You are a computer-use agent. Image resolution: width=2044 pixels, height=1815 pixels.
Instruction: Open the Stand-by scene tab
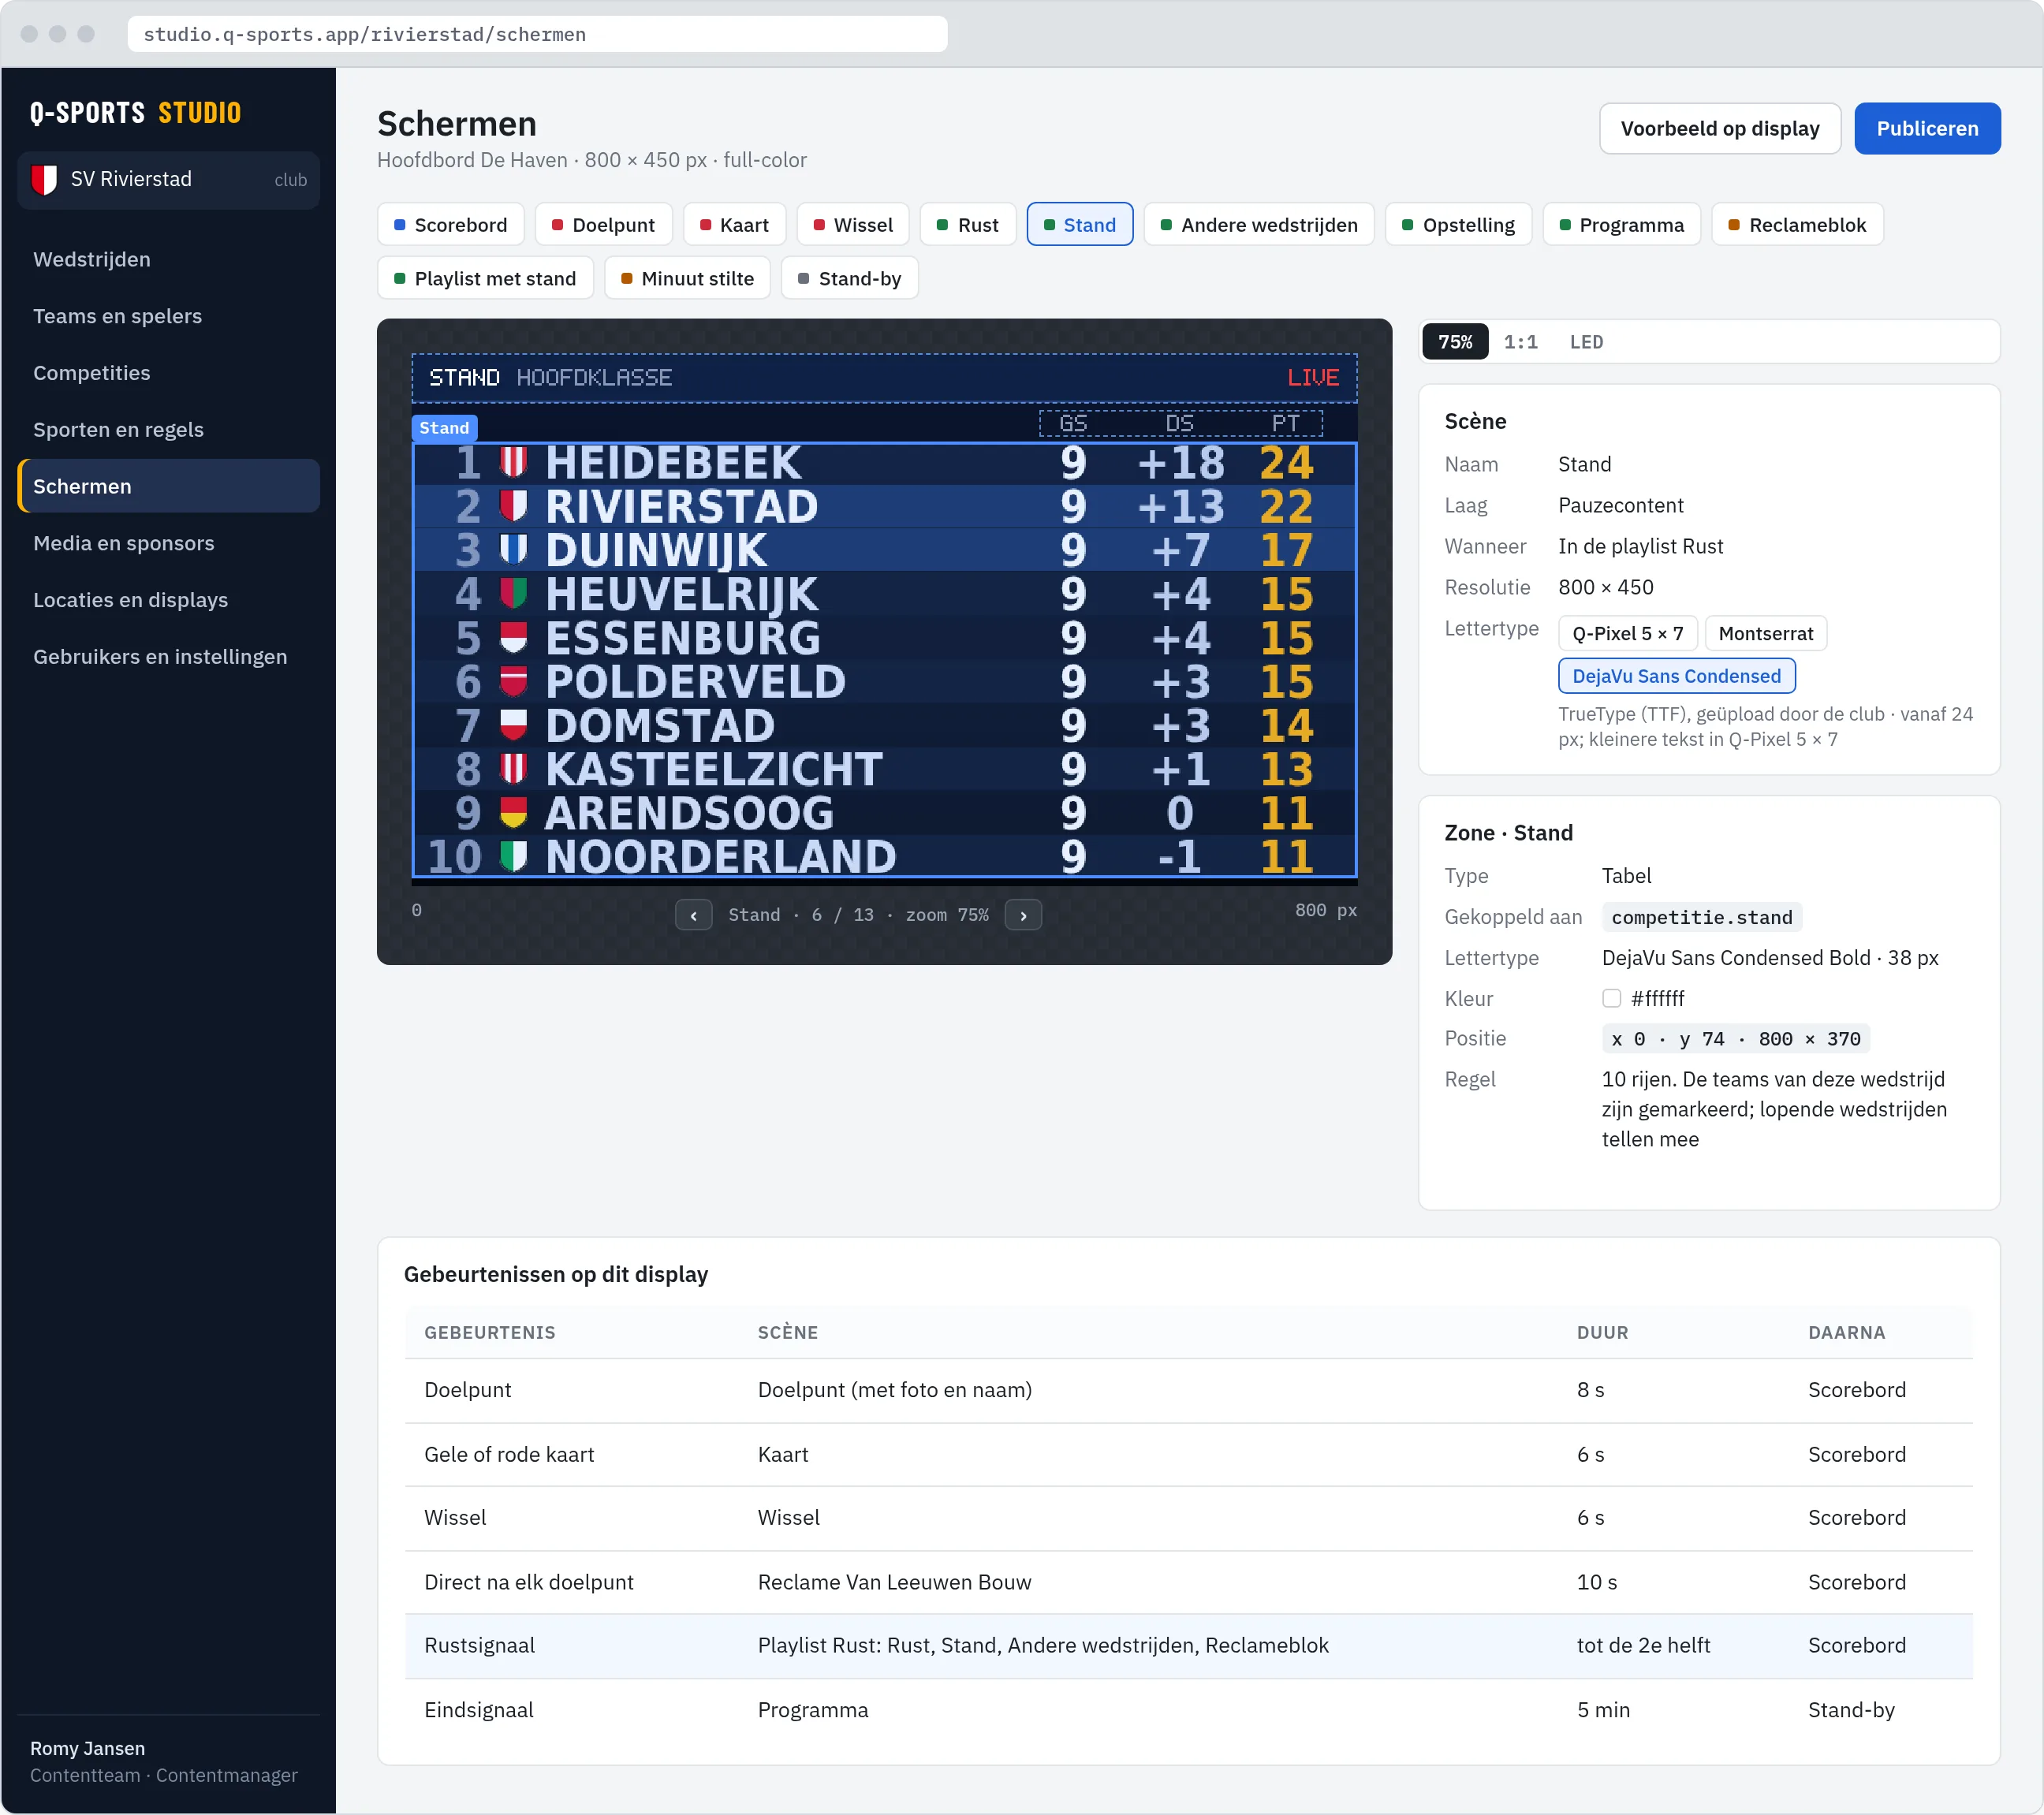coord(849,279)
